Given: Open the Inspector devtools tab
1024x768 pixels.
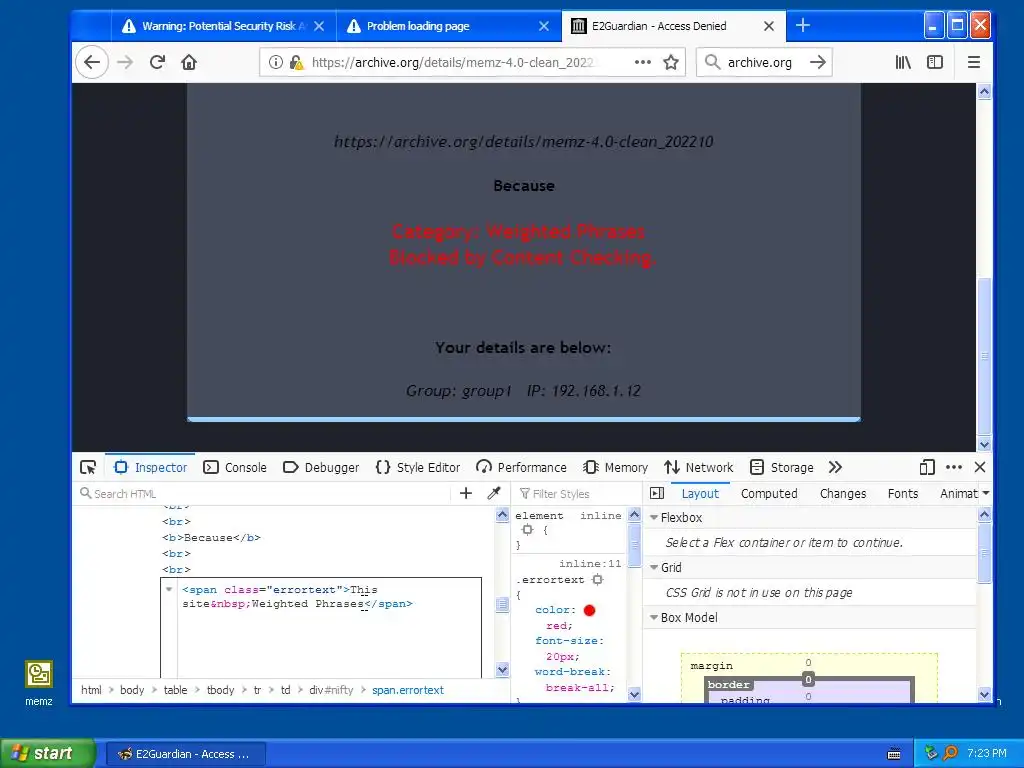Looking at the screenshot, I should 151,468.
